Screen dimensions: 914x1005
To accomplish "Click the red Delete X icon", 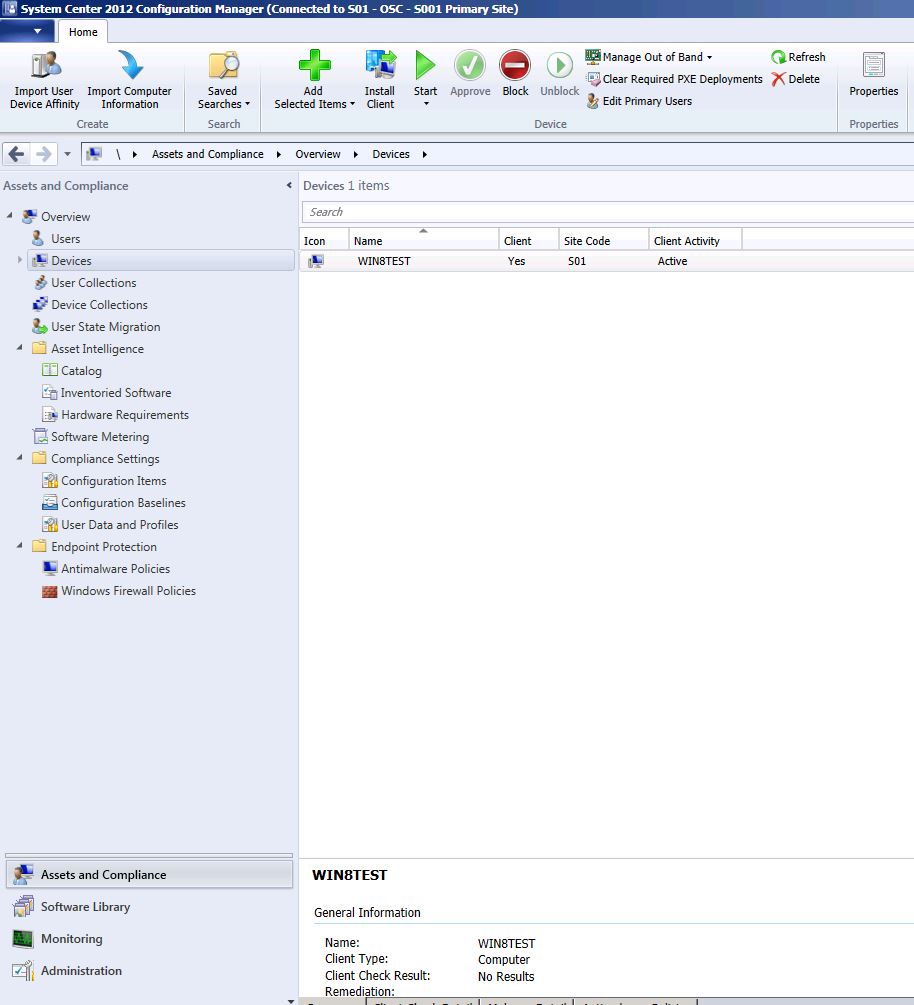I will (x=779, y=79).
